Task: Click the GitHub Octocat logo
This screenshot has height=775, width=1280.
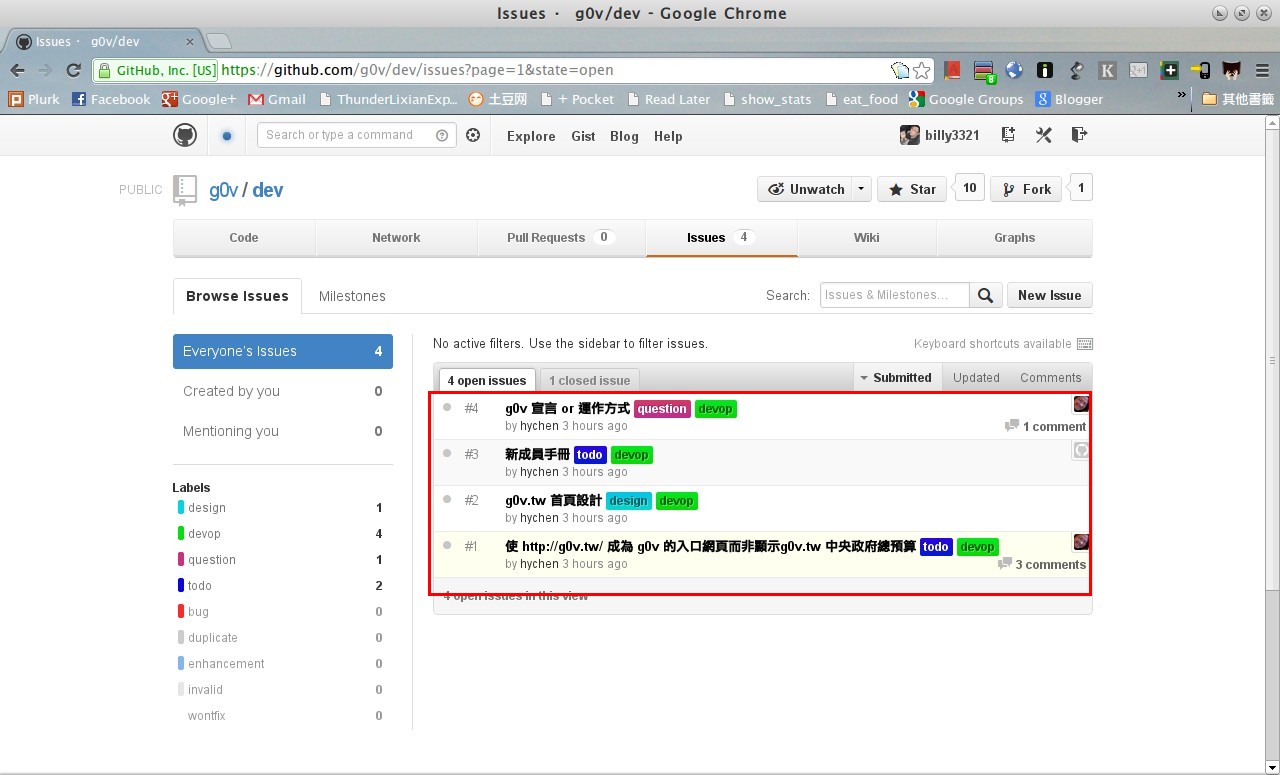Action: coord(185,135)
